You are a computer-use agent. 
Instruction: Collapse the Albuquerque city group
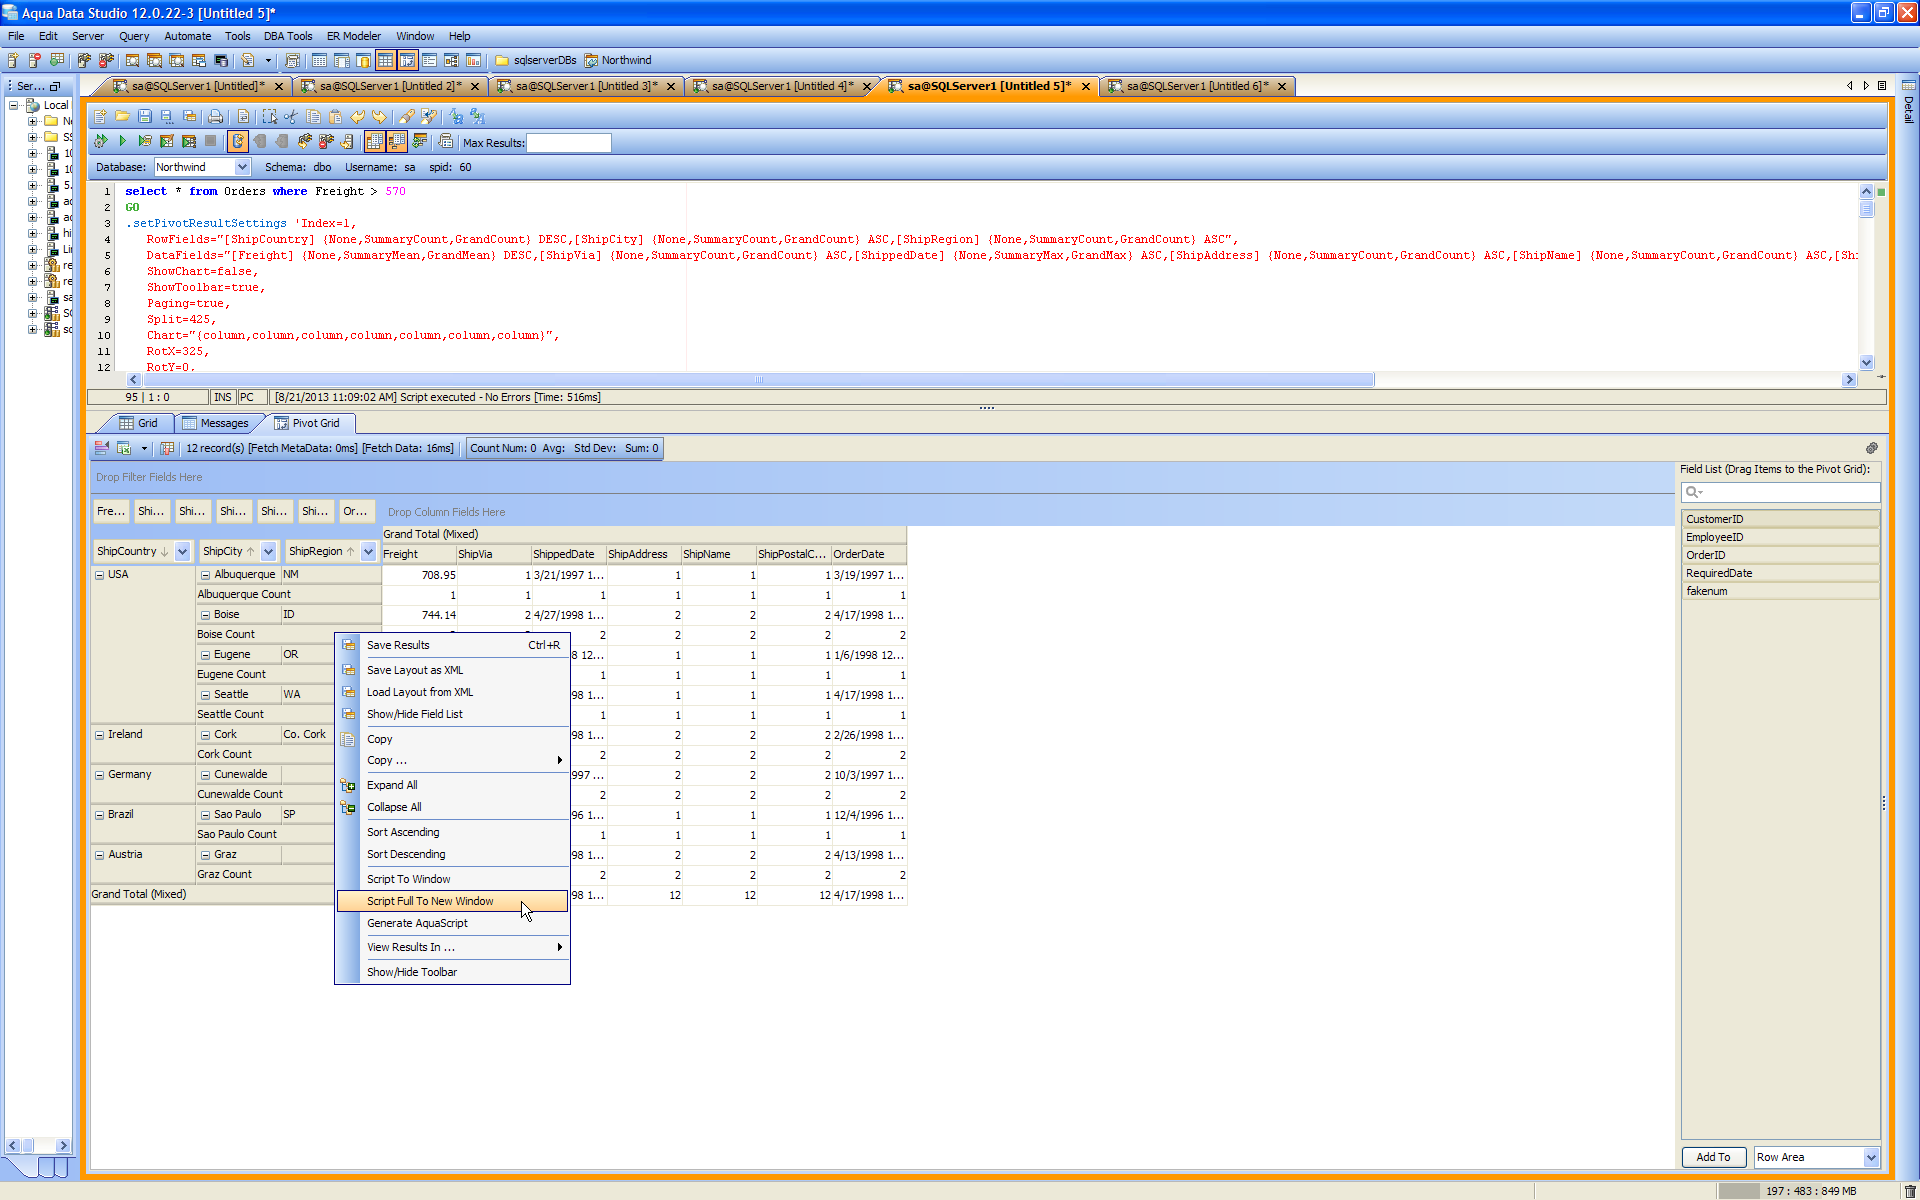tap(205, 575)
